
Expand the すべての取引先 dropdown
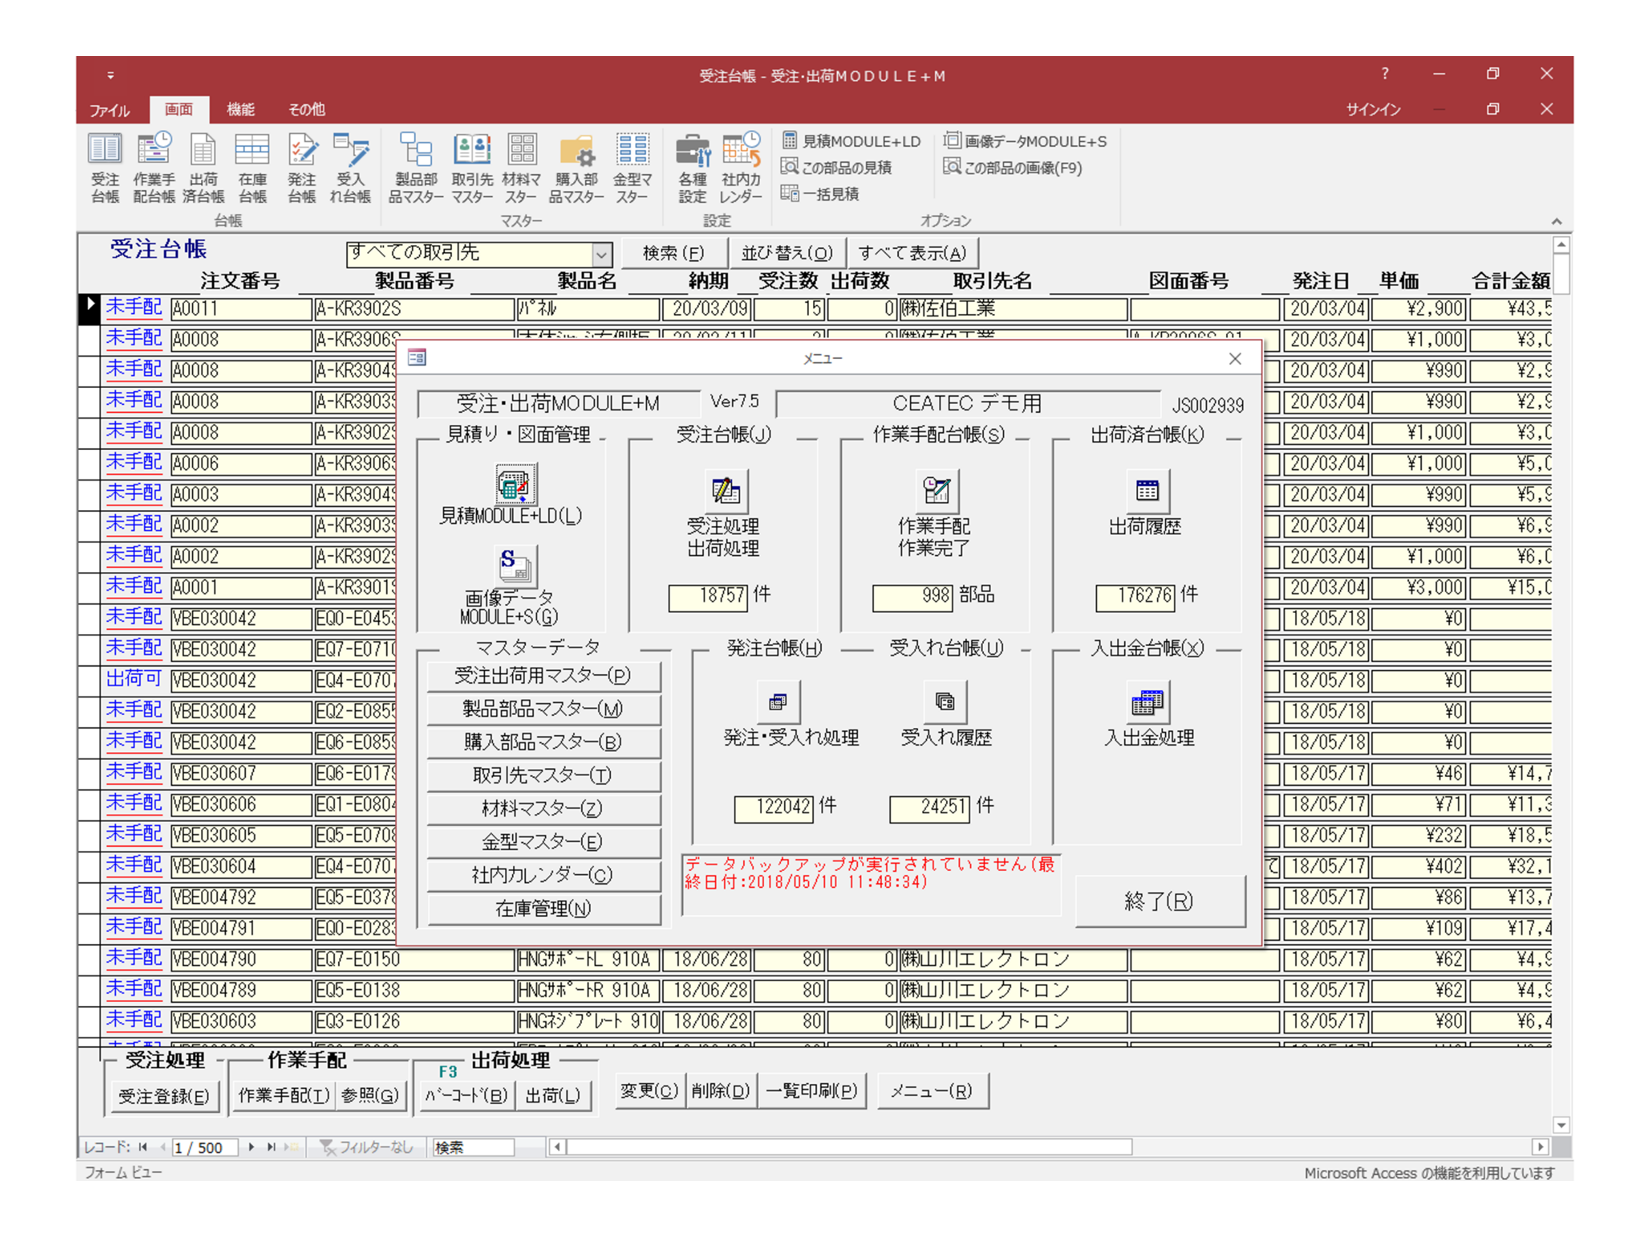point(600,254)
